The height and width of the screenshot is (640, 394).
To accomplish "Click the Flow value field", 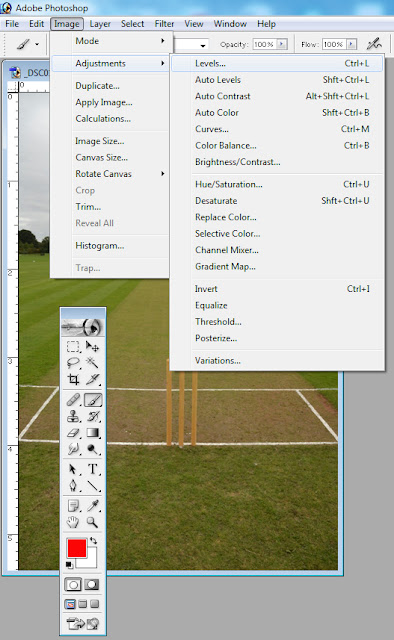I will 333,44.
